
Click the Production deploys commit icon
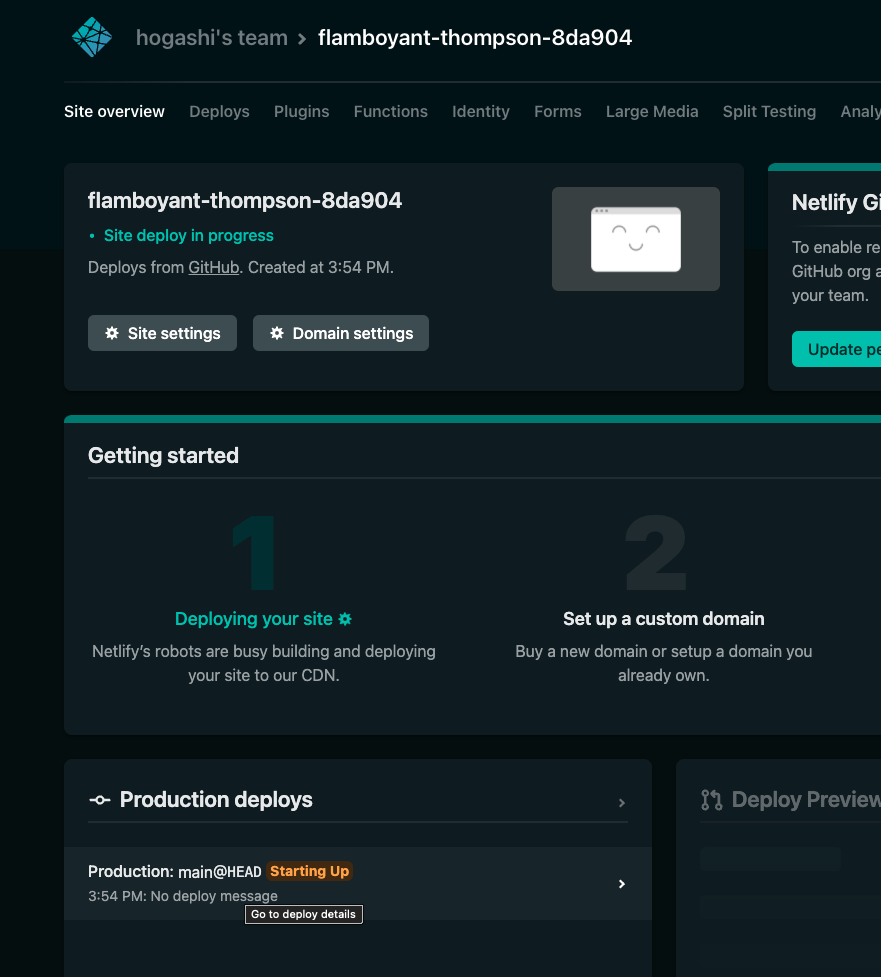pyautogui.click(x=100, y=800)
